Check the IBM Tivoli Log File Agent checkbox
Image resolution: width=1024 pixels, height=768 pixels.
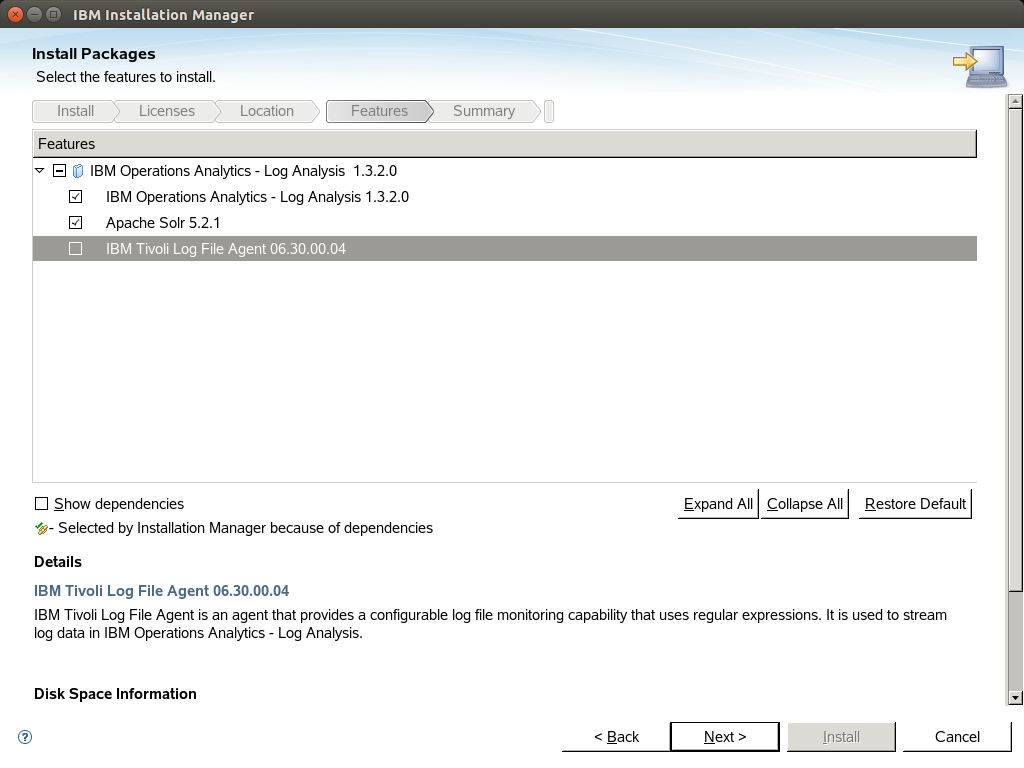click(76, 249)
